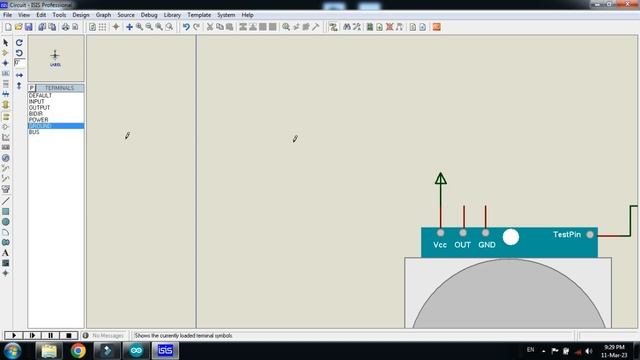The height and width of the screenshot is (360, 640).
Task: Click the P pick devices button
Action: [x=31, y=88]
